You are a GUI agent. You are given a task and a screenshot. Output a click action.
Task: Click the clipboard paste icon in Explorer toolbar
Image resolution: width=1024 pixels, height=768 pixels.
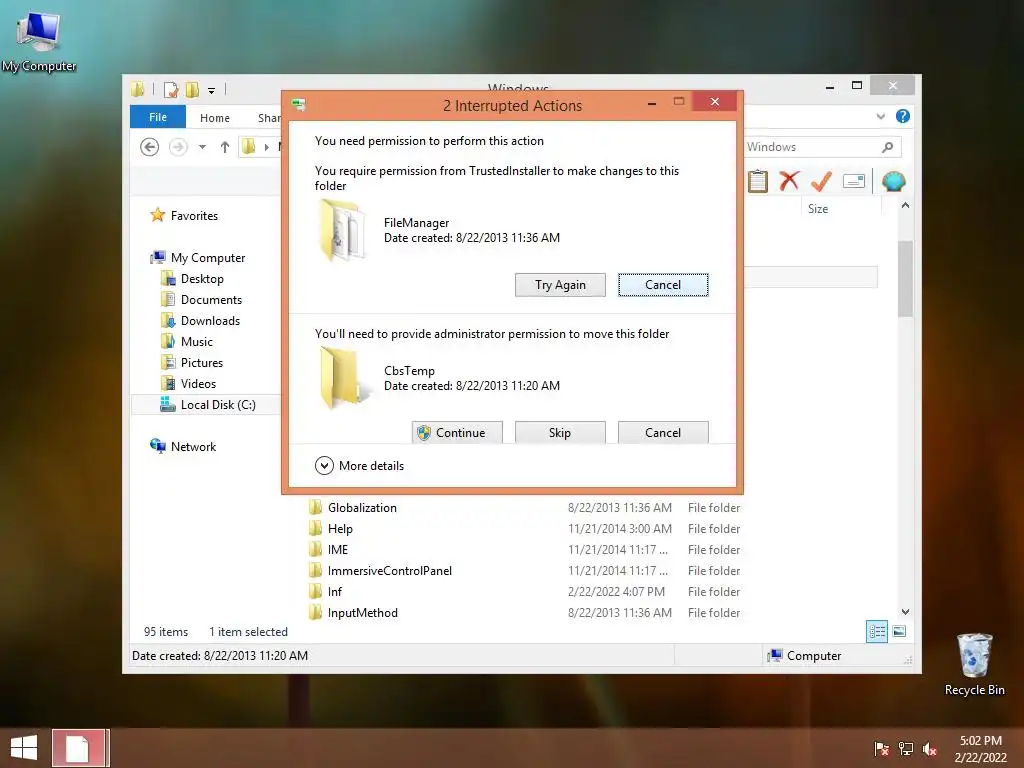(758, 181)
